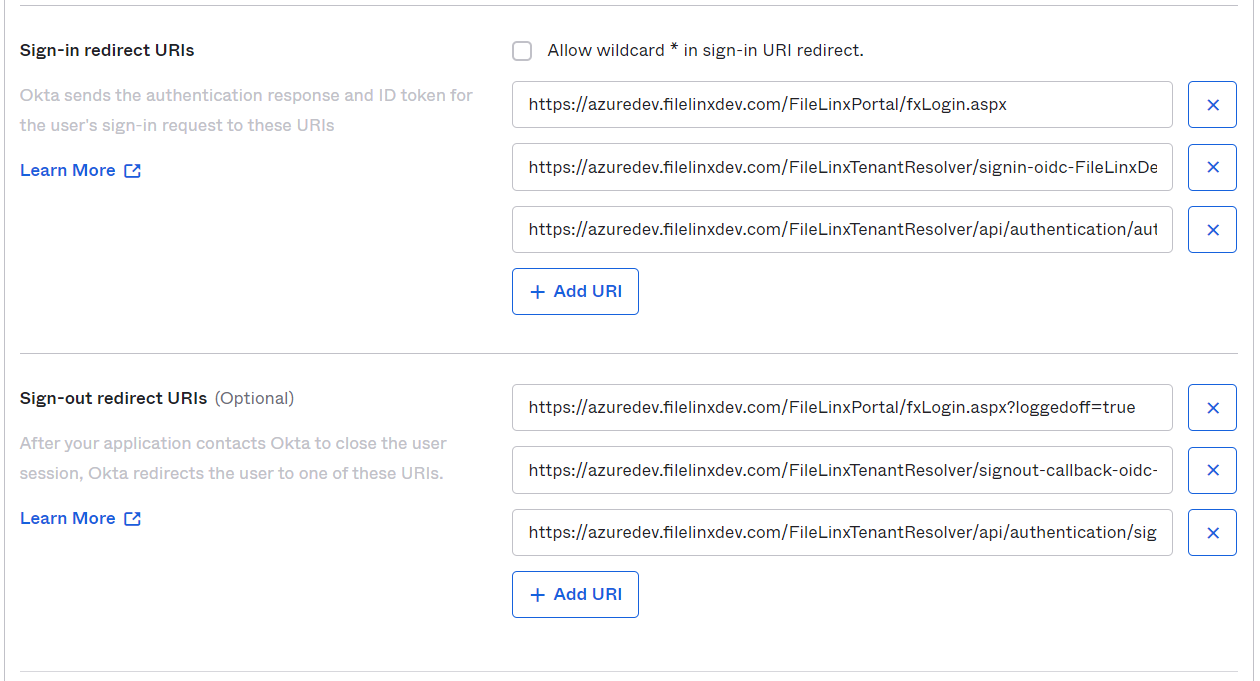
Task: Open Learn More for Sign-in redirect URIs
Action: pos(80,170)
